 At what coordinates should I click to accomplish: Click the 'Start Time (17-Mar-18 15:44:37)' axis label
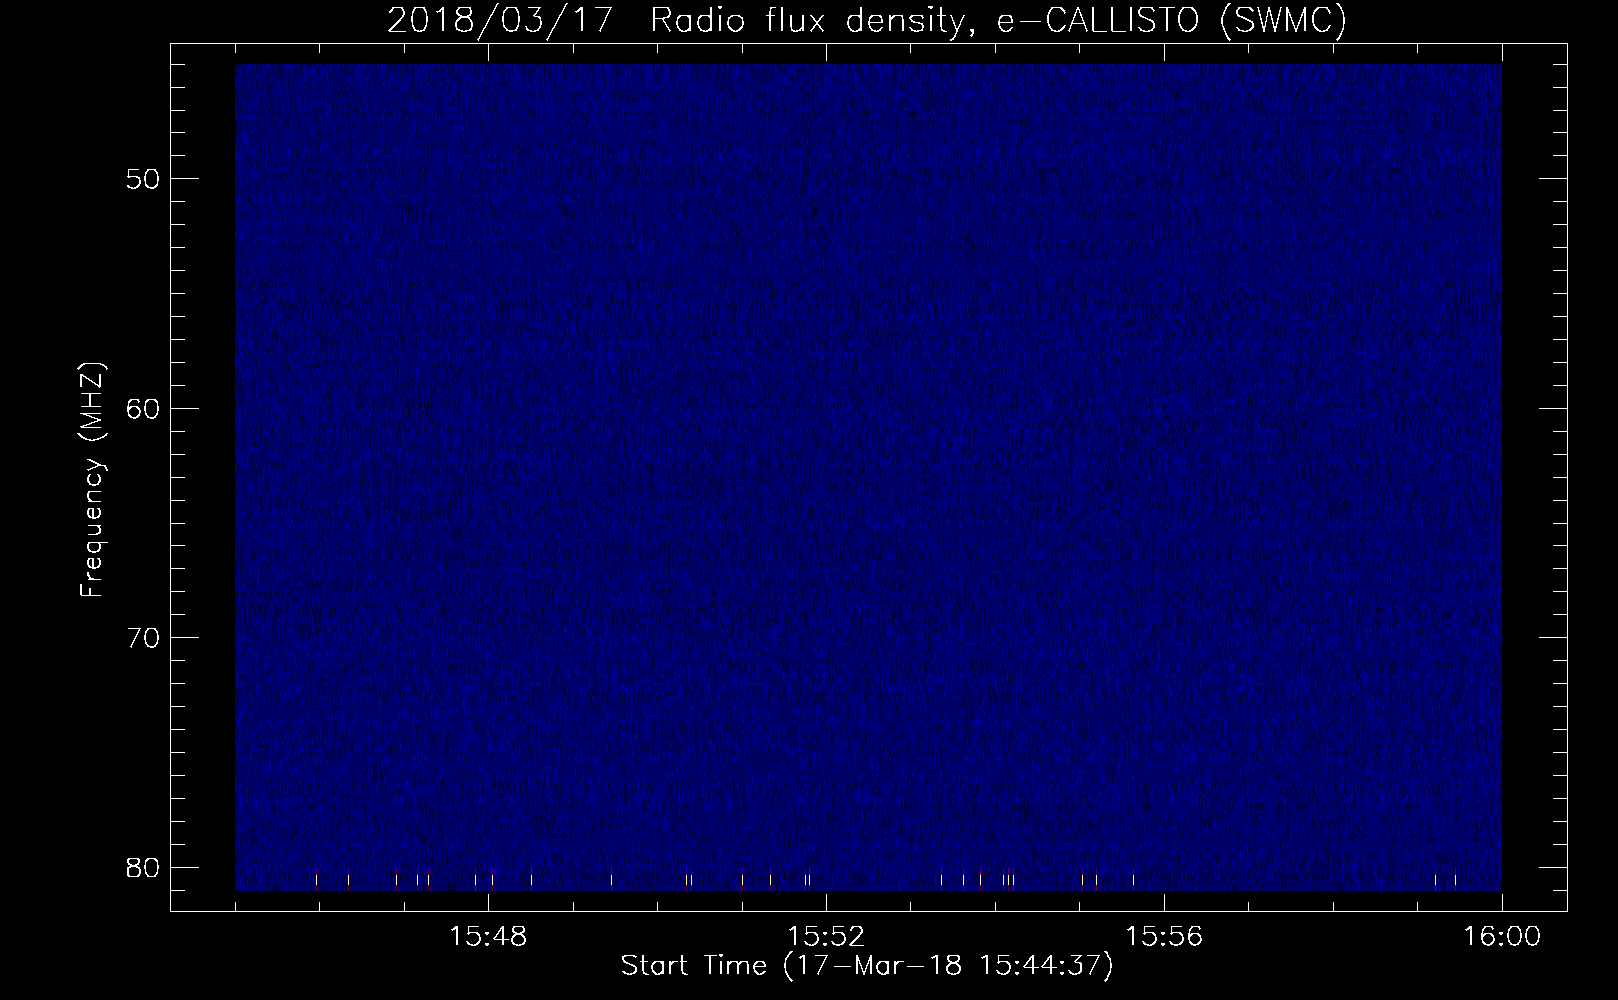coord(867,967)
